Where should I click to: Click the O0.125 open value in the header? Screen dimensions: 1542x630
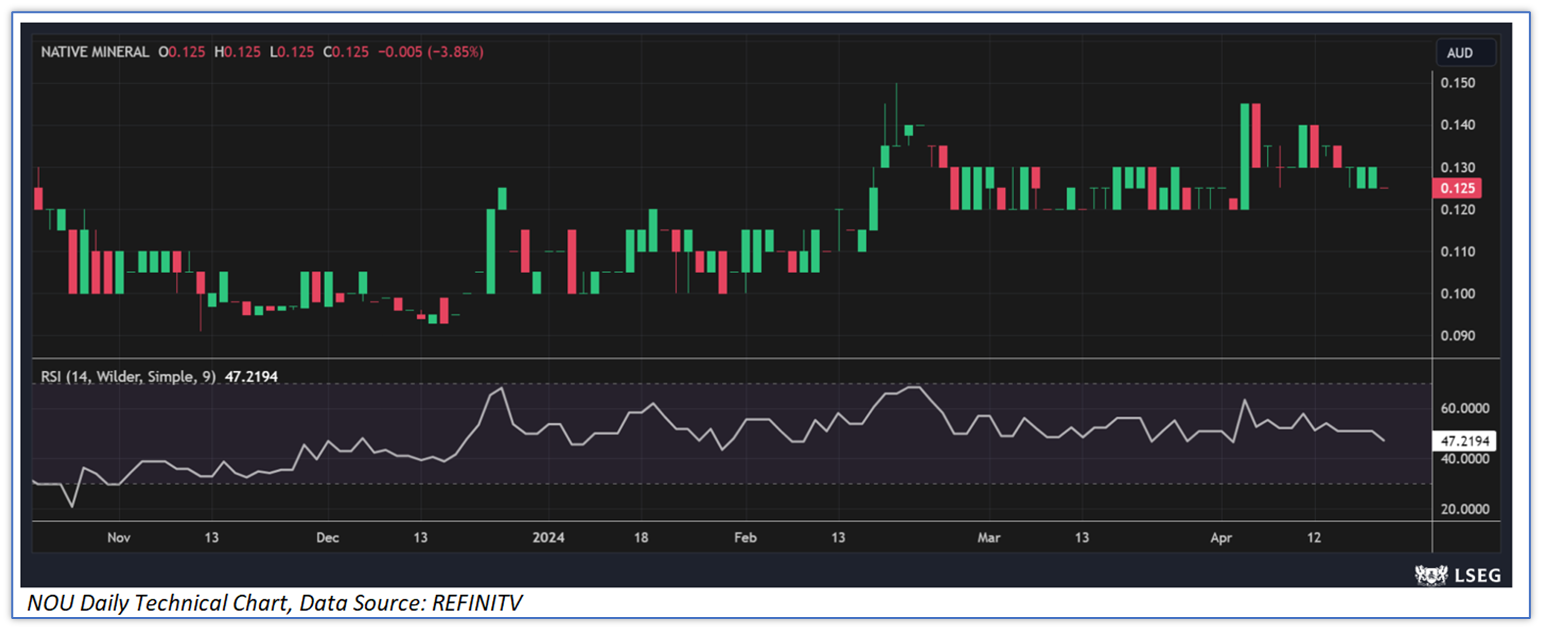tap(183, 51)
